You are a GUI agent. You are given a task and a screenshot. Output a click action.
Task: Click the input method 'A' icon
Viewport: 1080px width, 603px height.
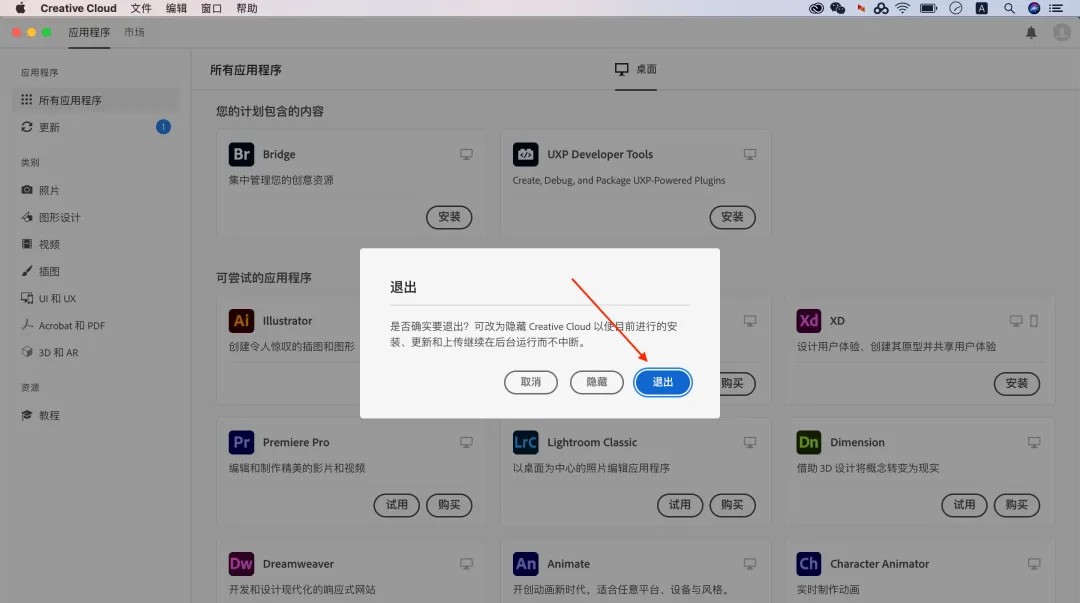tap(982, 8)
